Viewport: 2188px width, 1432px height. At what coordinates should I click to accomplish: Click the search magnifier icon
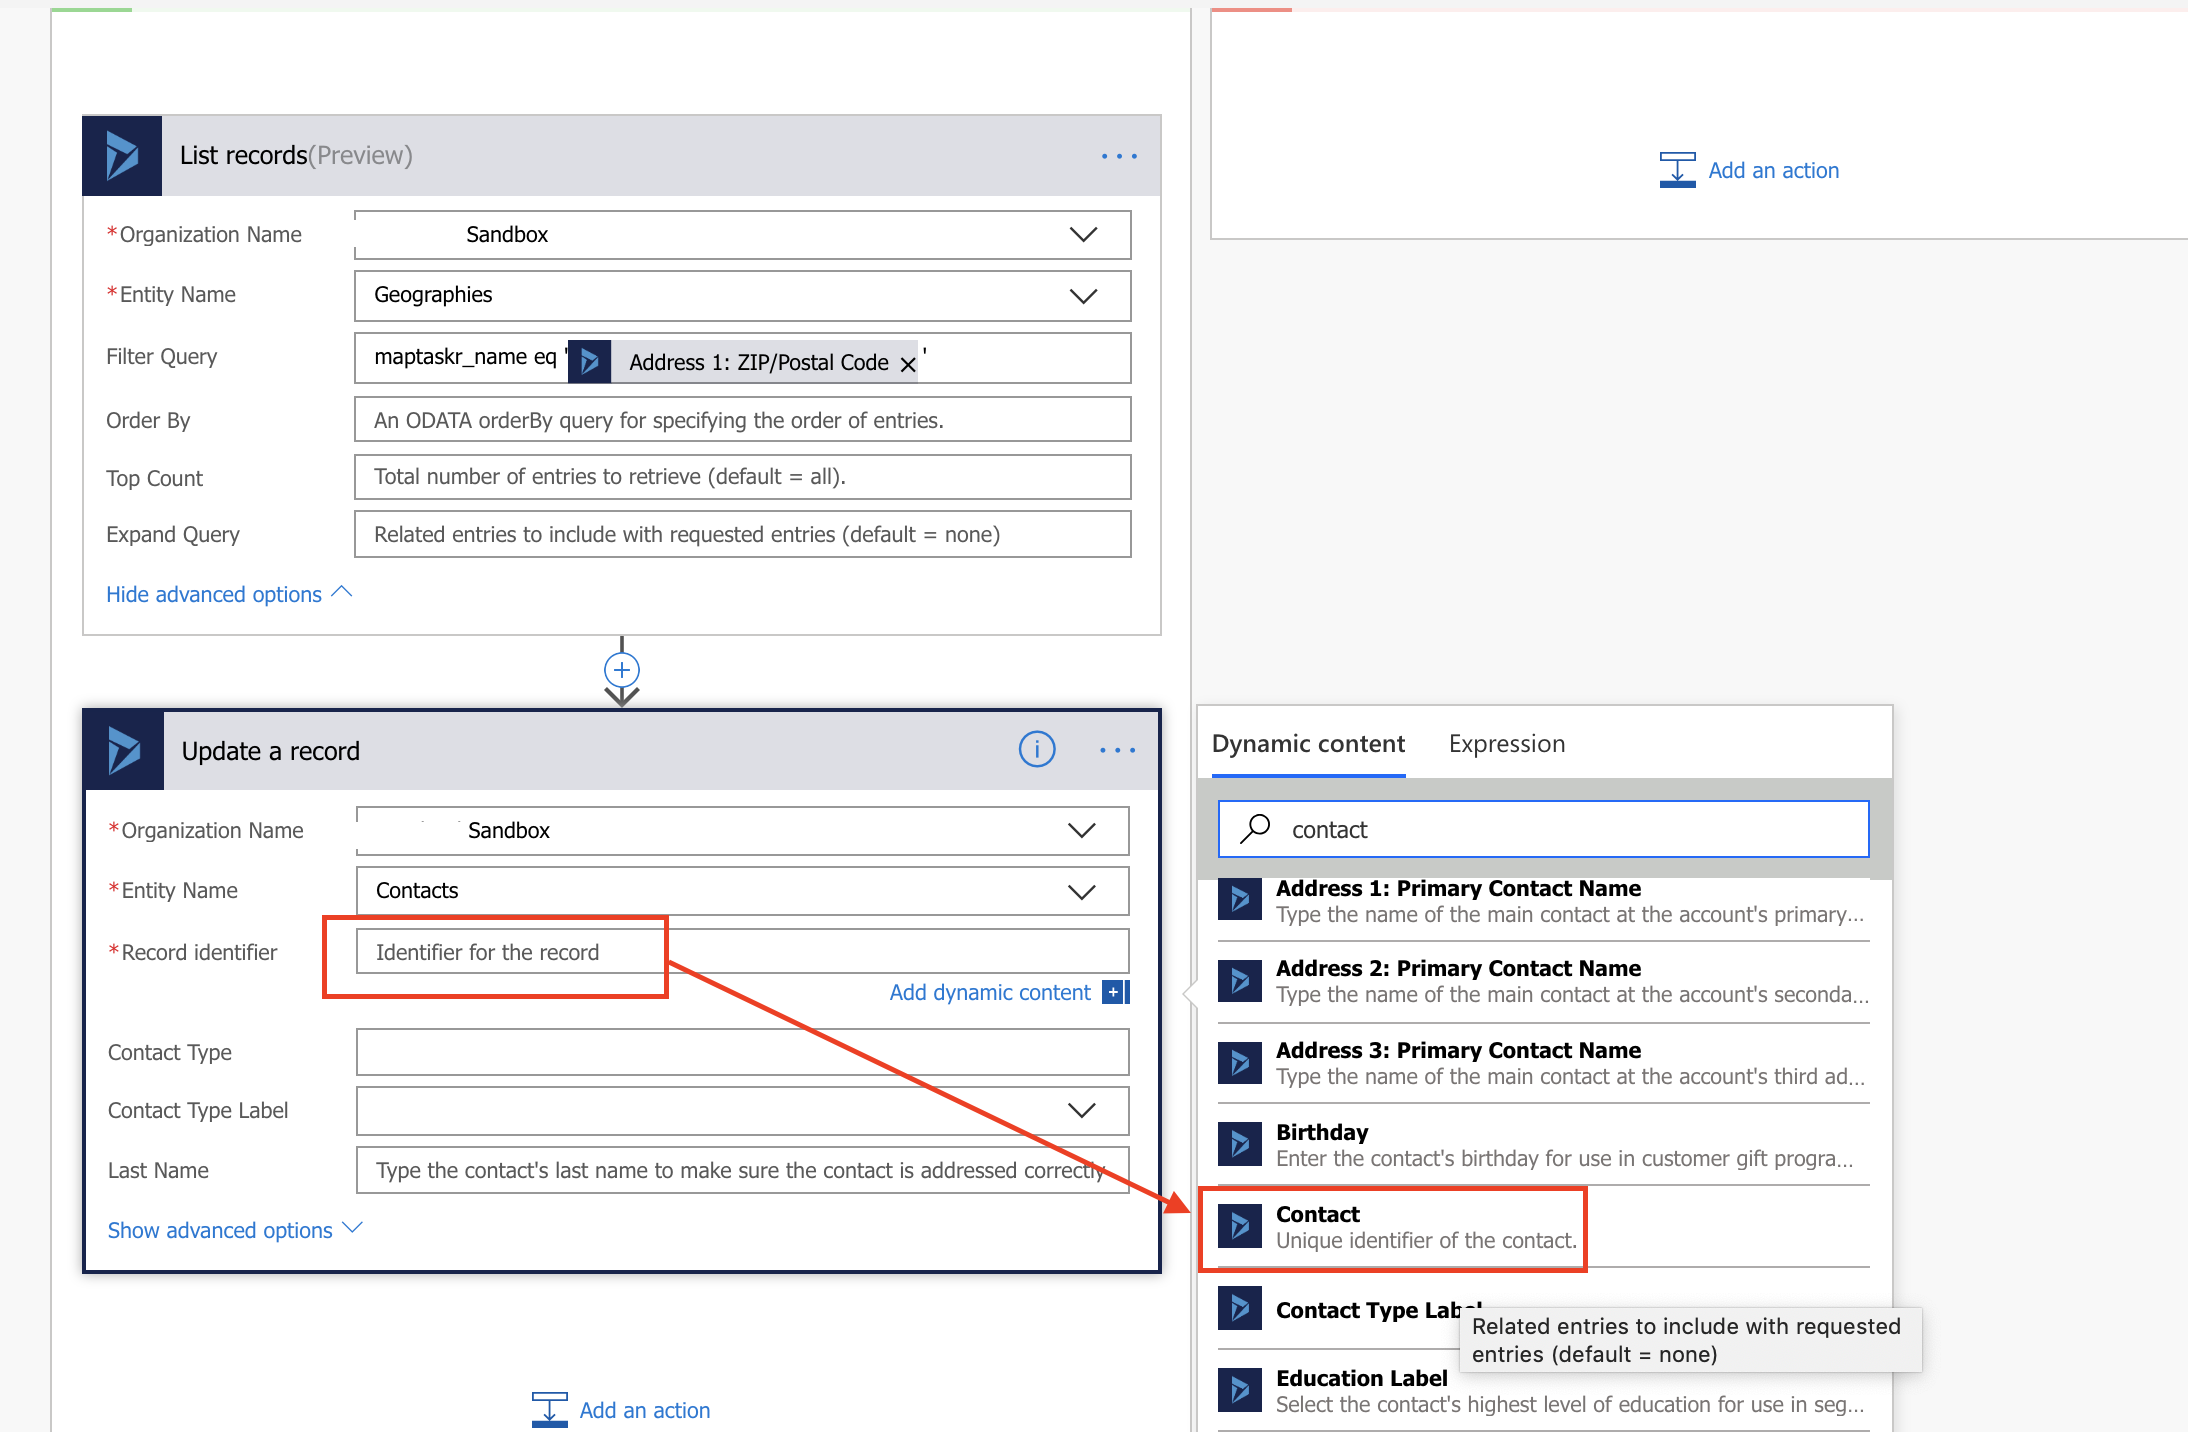(x=1255, y=829)
